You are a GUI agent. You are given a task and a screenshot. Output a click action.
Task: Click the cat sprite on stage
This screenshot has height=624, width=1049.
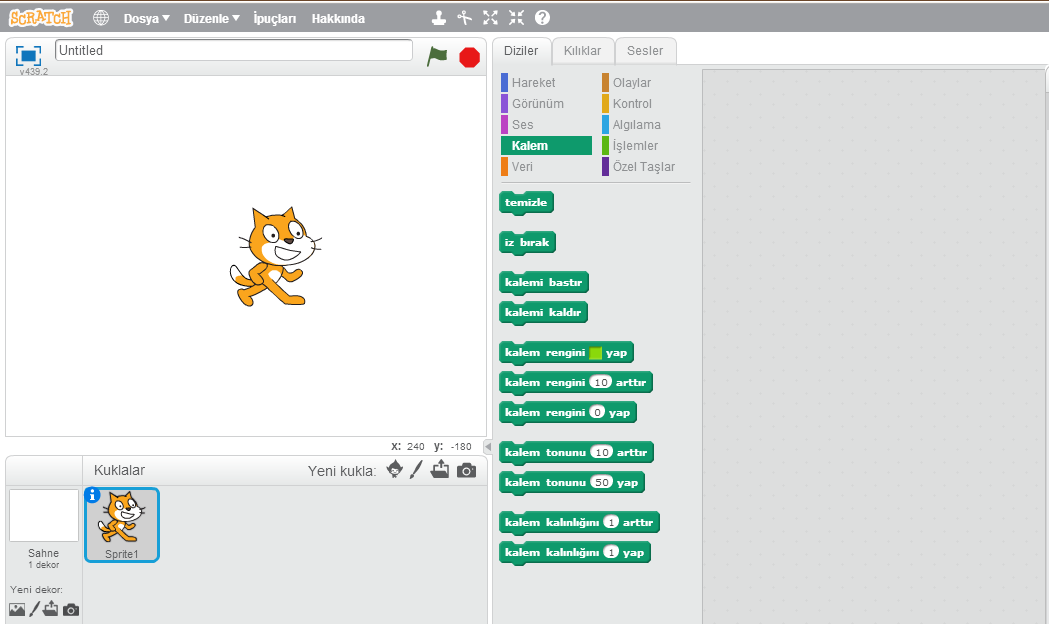coord(276,257)
